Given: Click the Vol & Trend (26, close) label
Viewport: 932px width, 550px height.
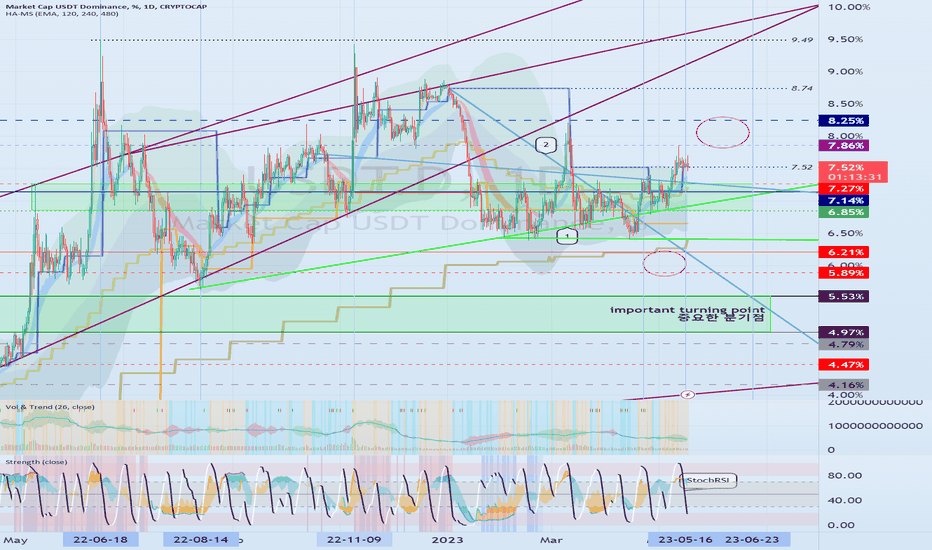Looking at the screenshot, I should [x=49, y=407].
